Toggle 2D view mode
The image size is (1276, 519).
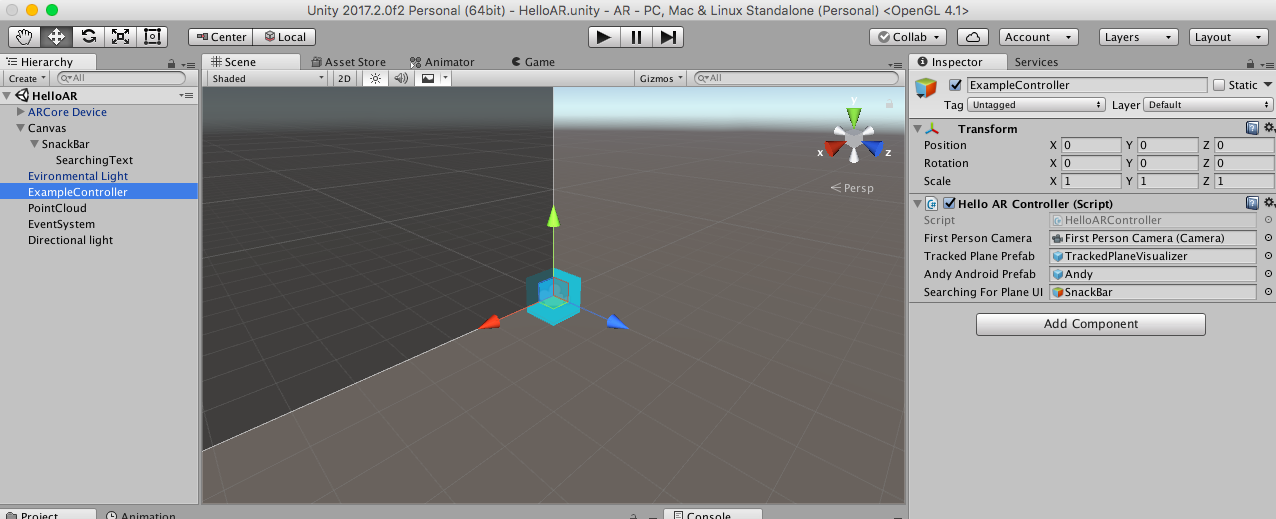pyautogui.click(x=344, y=78)
